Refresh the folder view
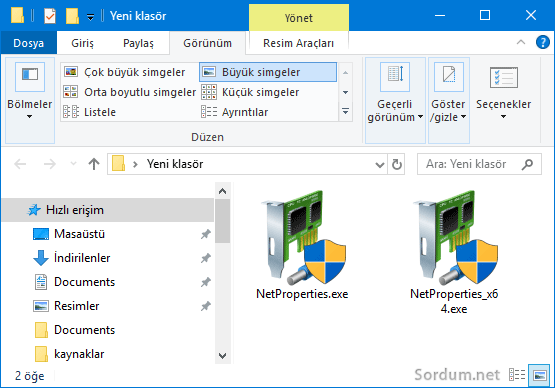555x388 pixels. [396, 164]
